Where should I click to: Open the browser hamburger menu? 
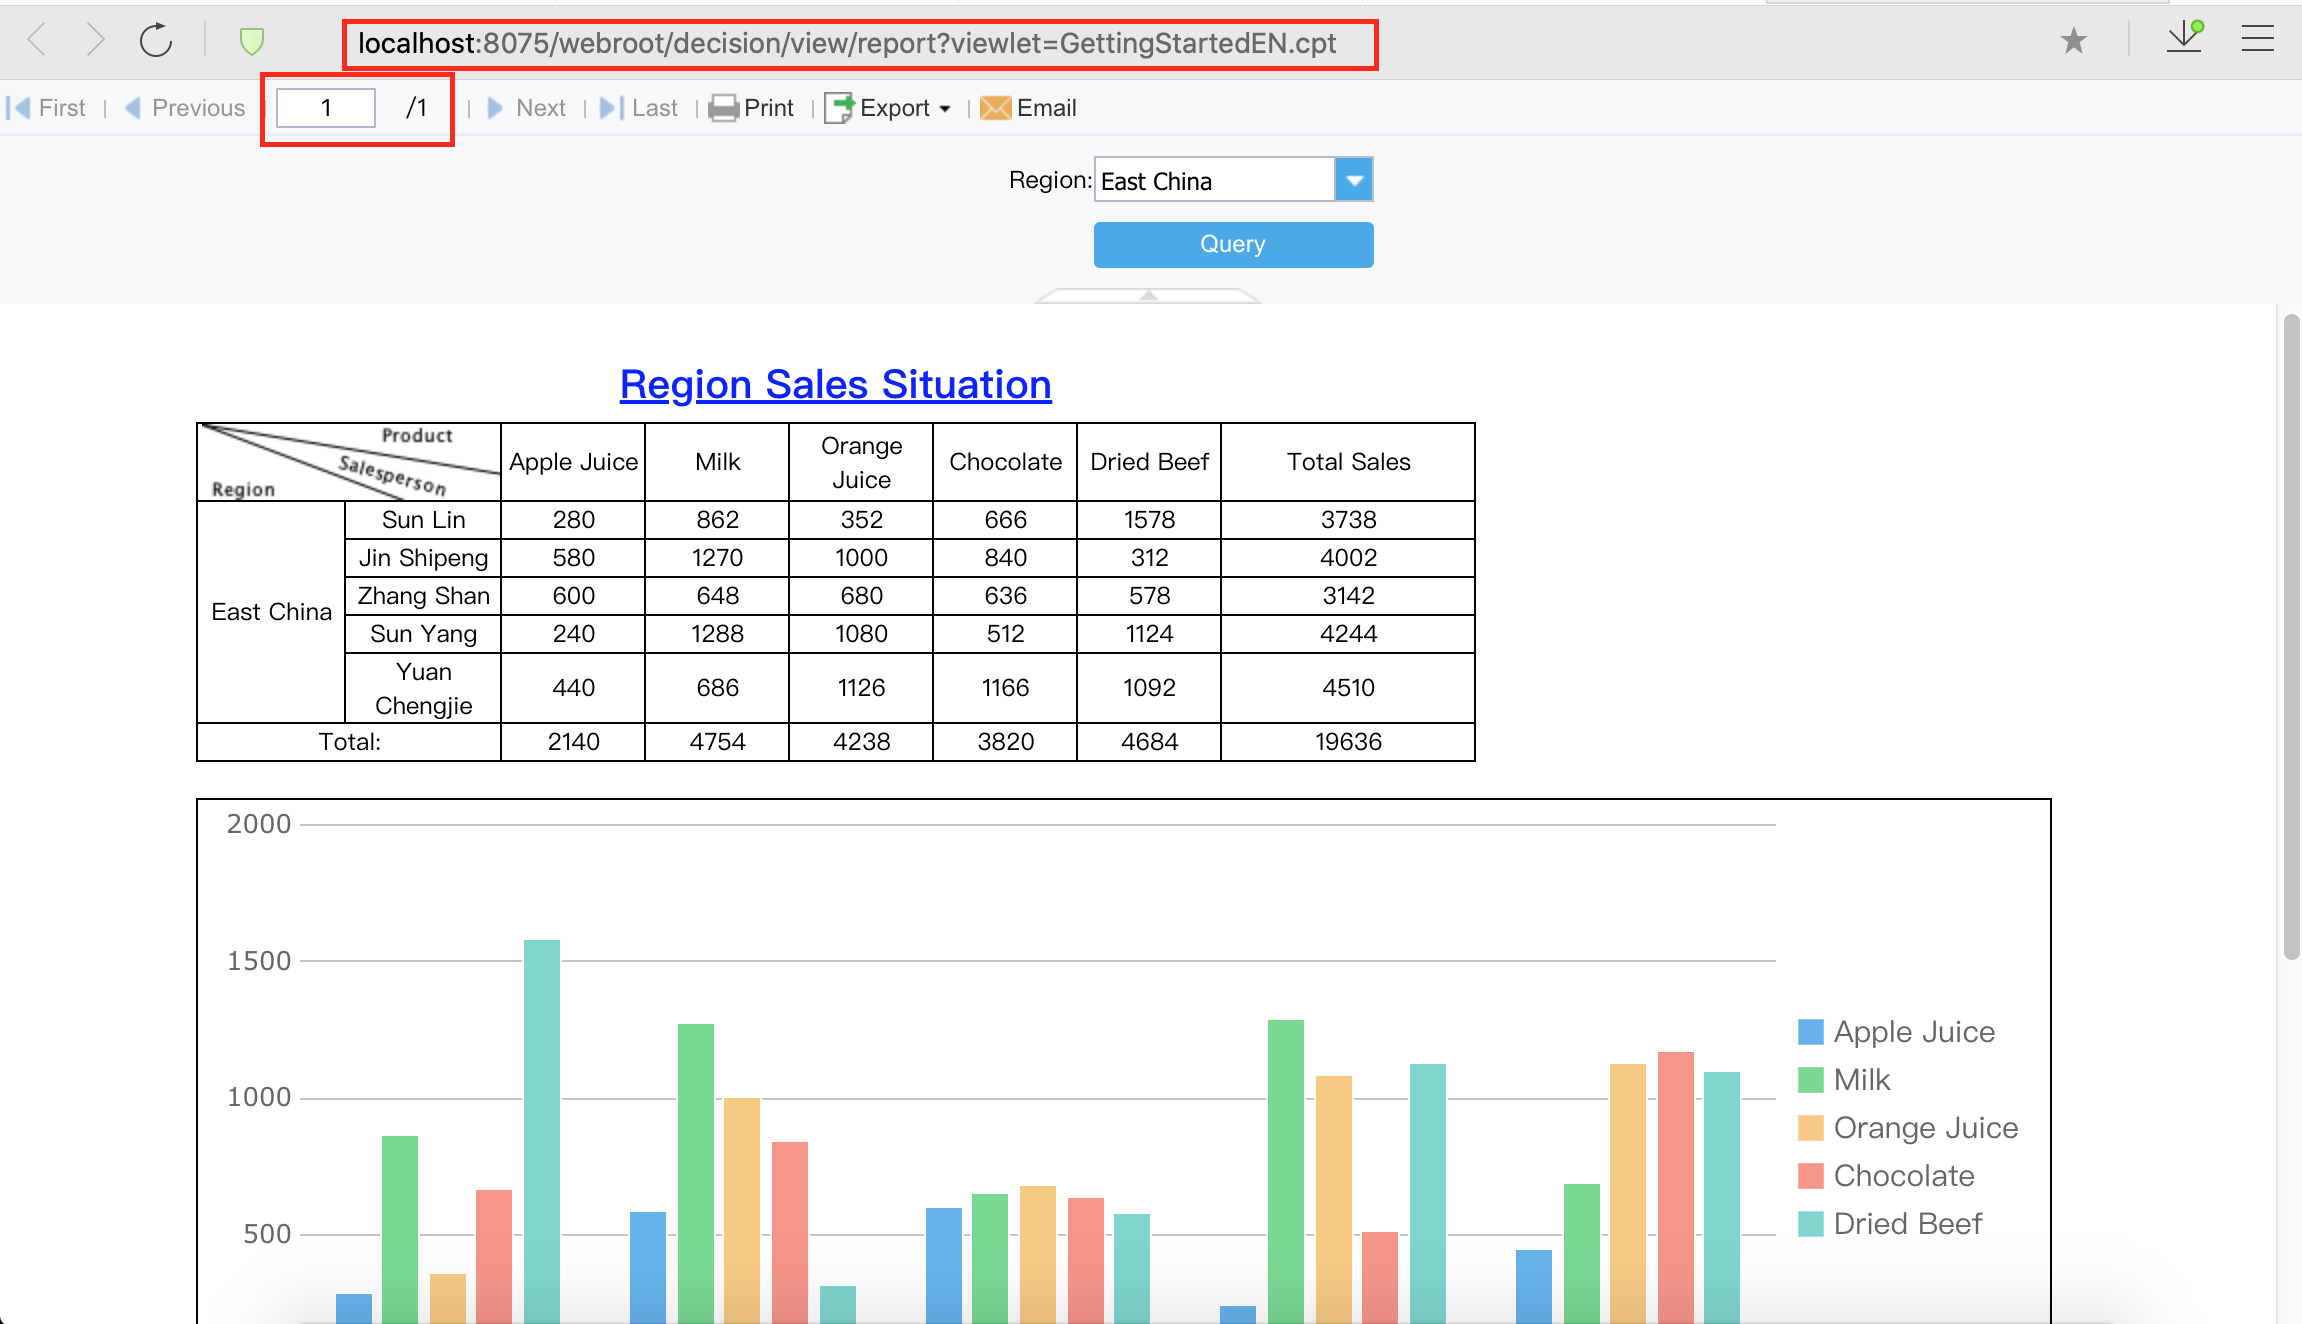[2257, 40]
